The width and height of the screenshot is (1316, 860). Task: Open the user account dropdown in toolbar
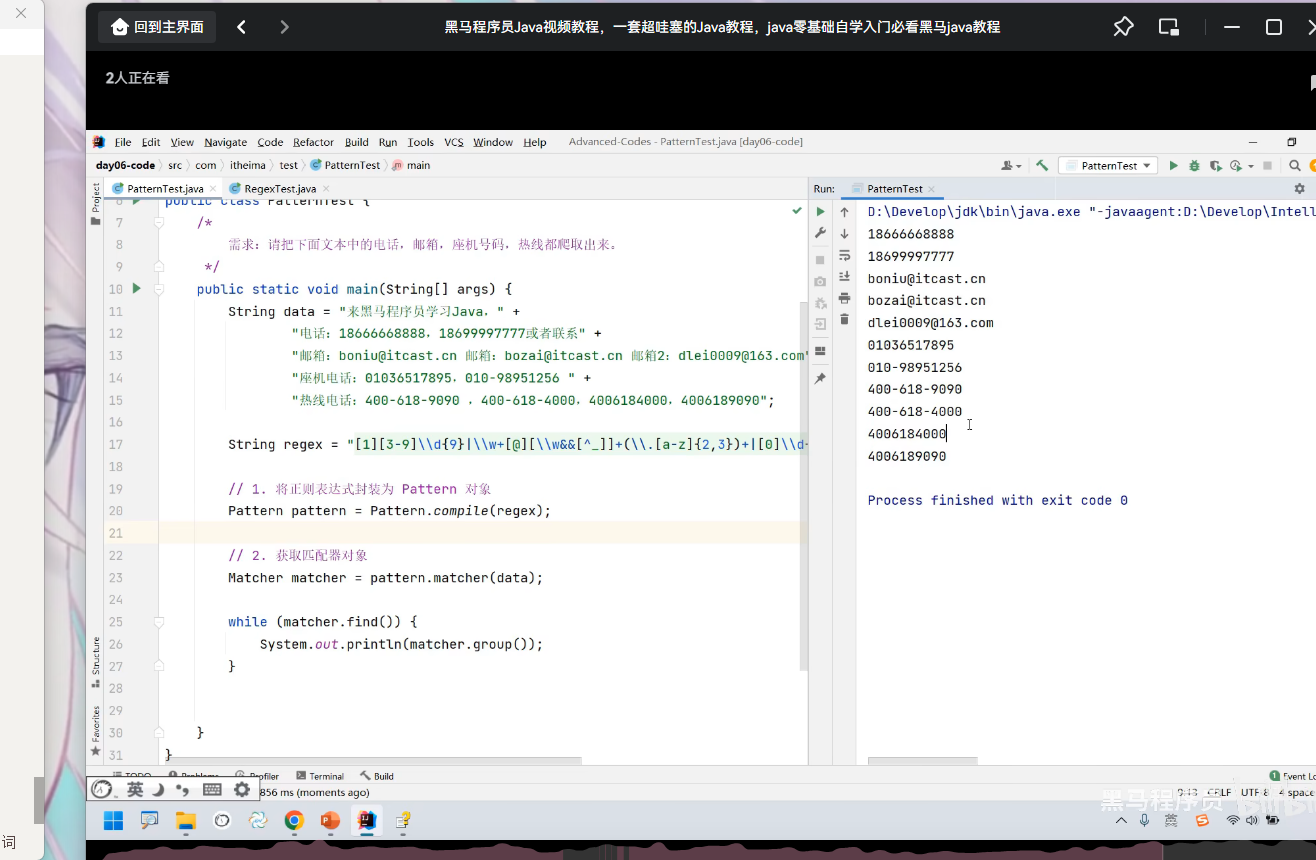(x=1011, y=166)
